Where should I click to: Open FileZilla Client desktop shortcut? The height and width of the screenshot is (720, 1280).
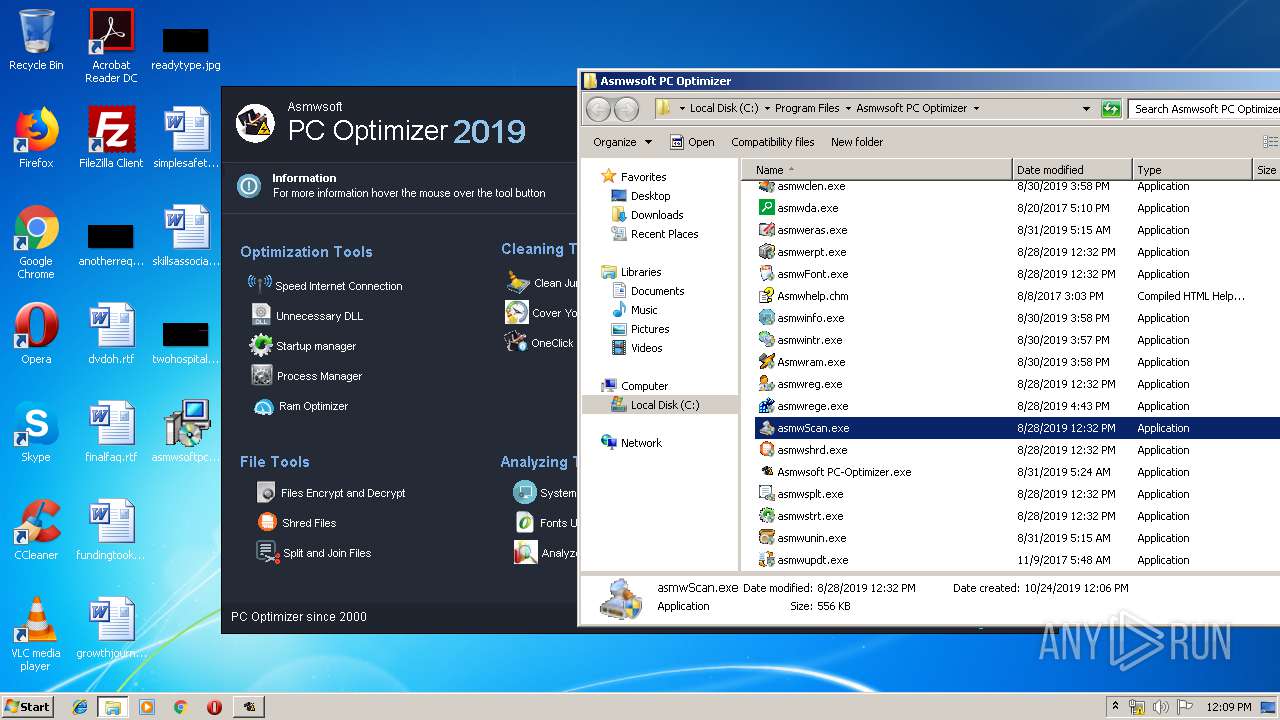click(111, 139)
